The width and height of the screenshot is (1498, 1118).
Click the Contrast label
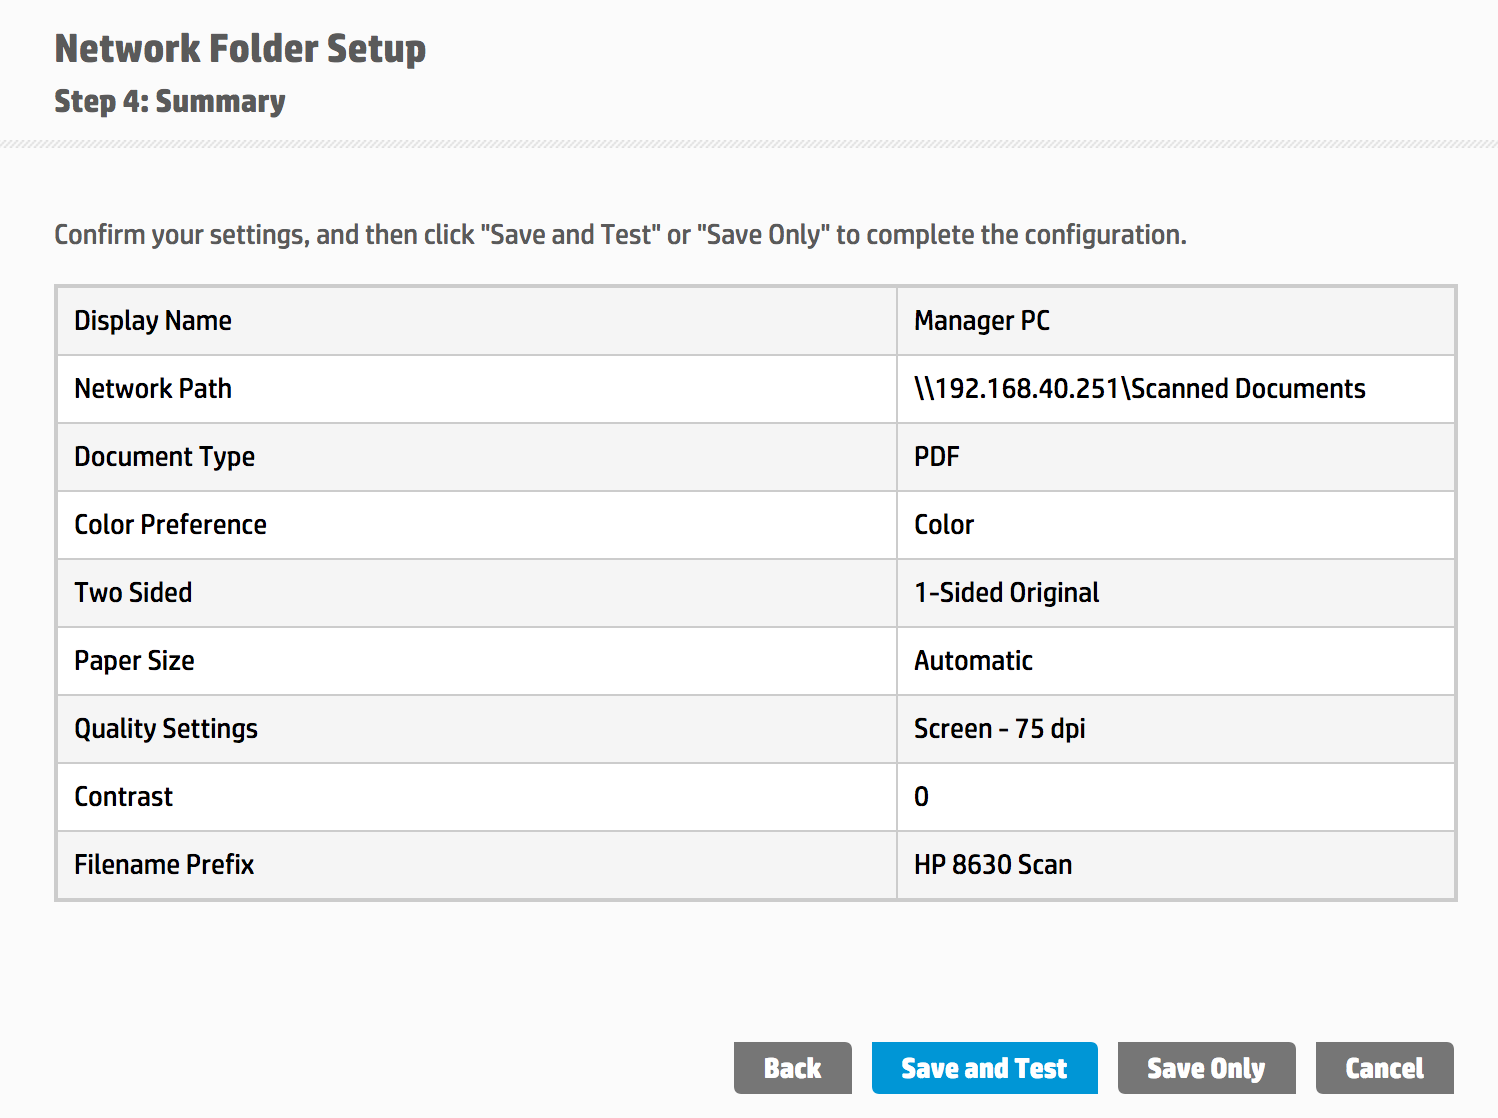(124, 797)
